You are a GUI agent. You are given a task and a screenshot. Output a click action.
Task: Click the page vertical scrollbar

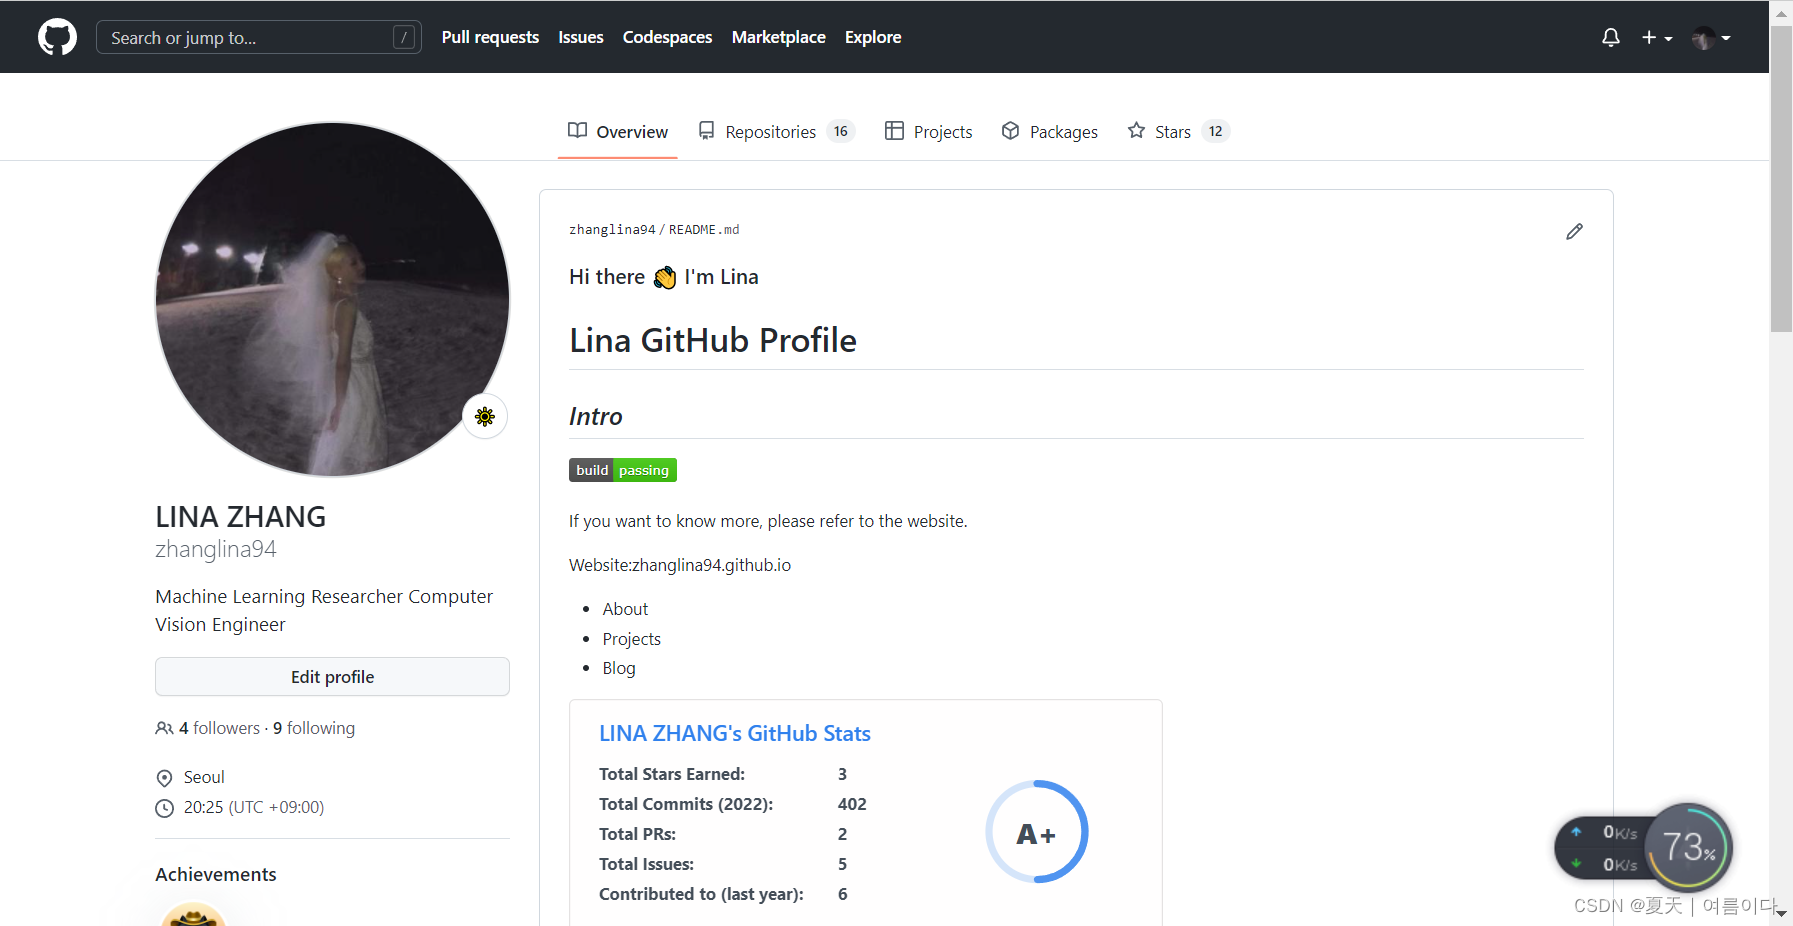[x=1781, y=180]
